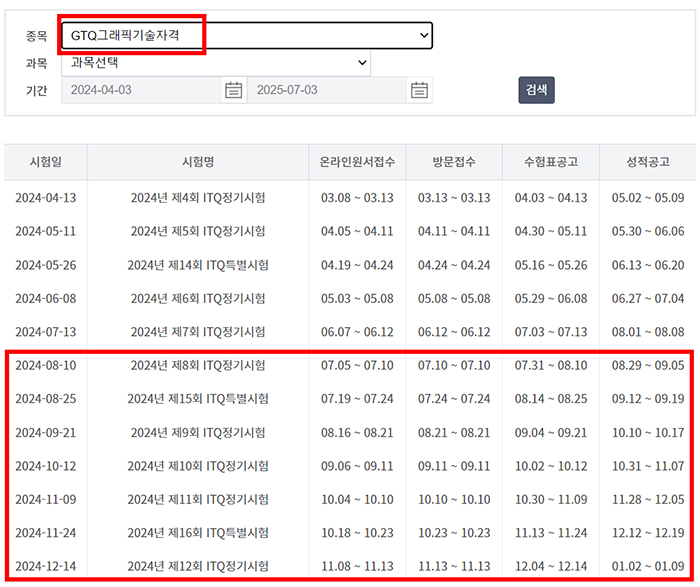Click visit registration 05.08 ~ 05.08
Viewport: 700px width, 587px height.
(454, 298)
